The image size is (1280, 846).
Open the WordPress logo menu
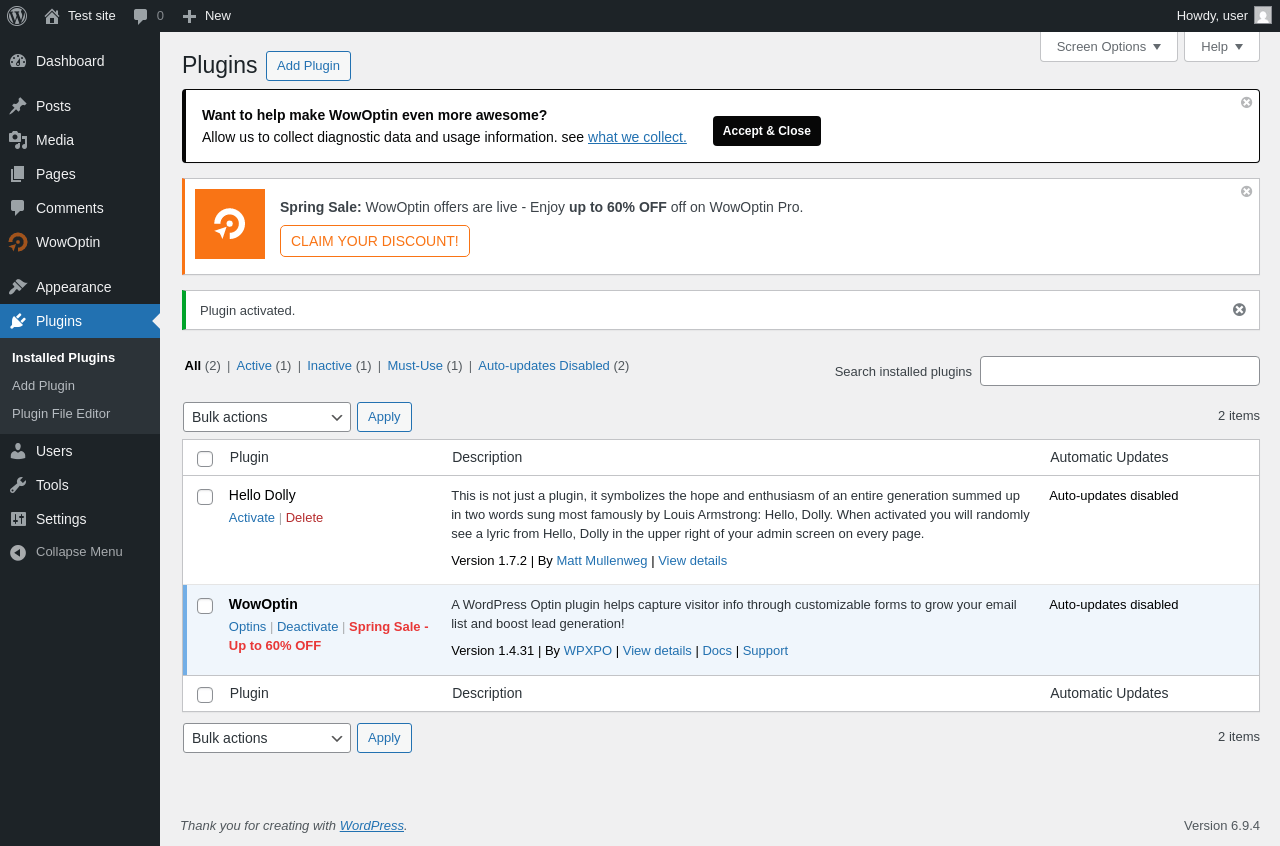point(17,16)
